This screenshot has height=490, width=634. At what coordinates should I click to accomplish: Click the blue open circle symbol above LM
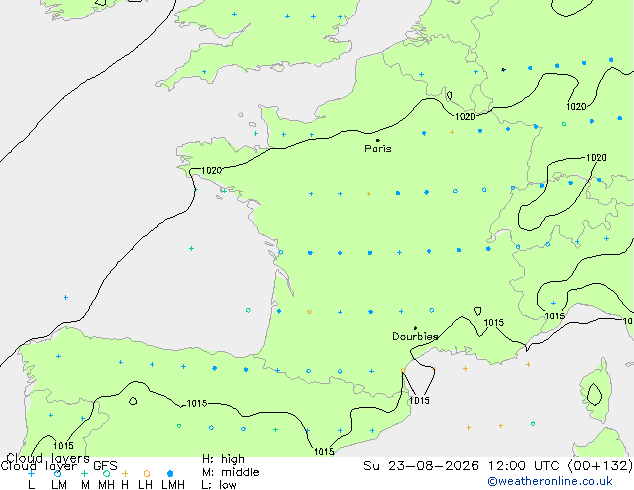click(57, 473)
